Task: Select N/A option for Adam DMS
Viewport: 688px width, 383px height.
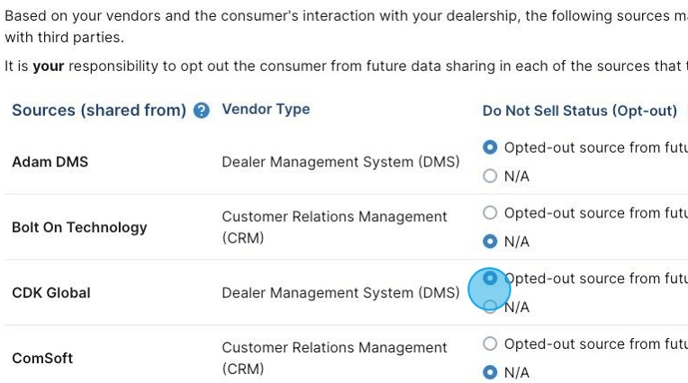Action: click(x=490, y=176)
